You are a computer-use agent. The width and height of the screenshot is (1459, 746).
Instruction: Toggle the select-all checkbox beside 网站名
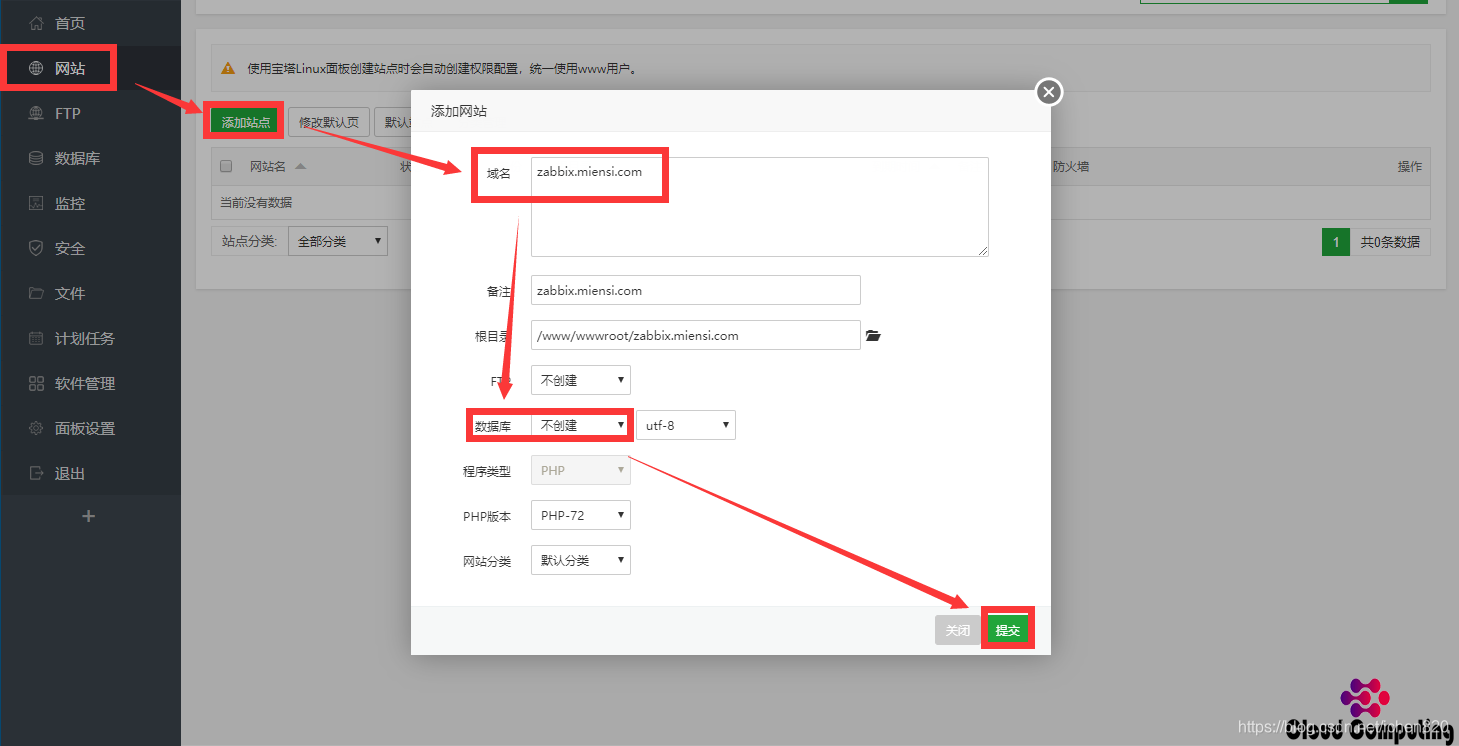coord(226,166)
